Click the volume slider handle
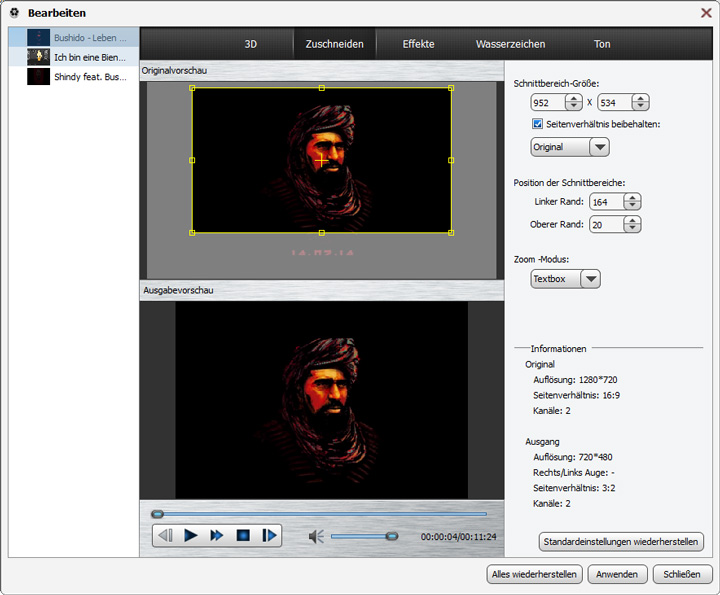Viewport: 720px width, 595px height. coord(392,536)
